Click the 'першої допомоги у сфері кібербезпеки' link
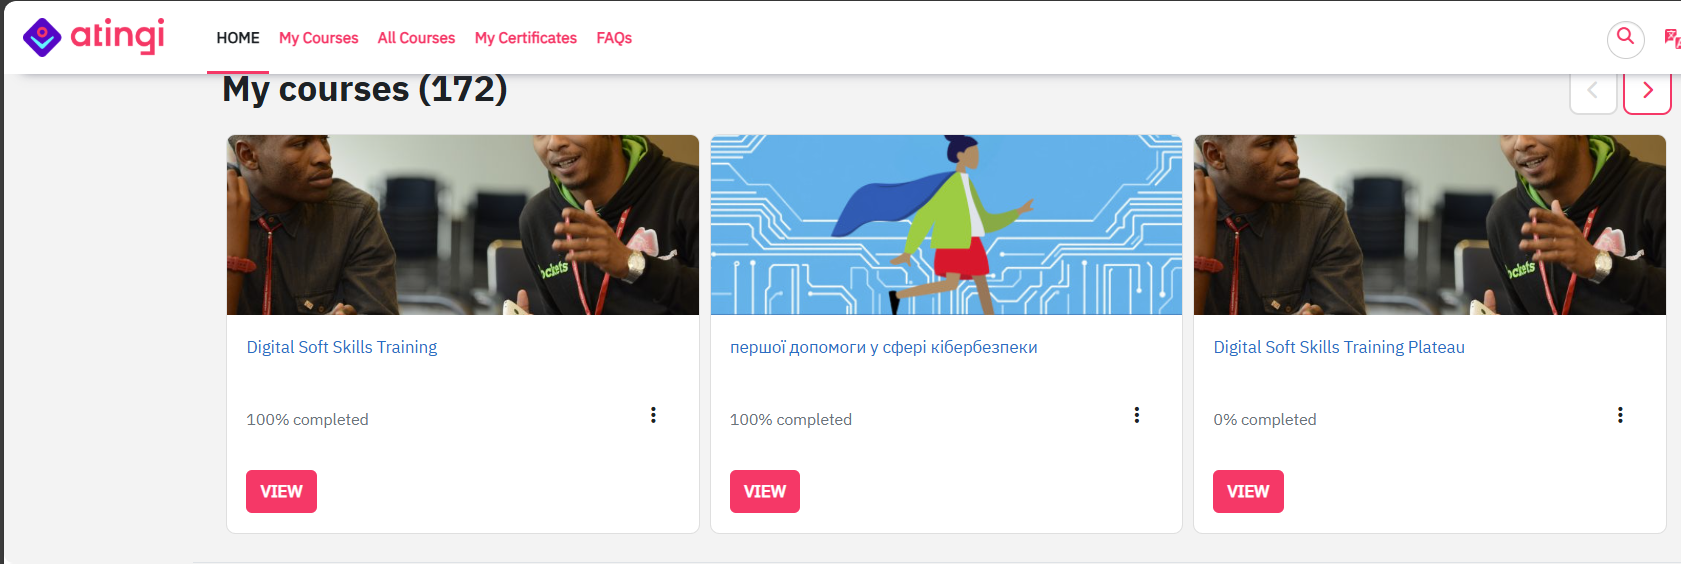Image resolution: width=1681 pixels, height=564 pixels. pyautogui.click(x=883, y=347)
